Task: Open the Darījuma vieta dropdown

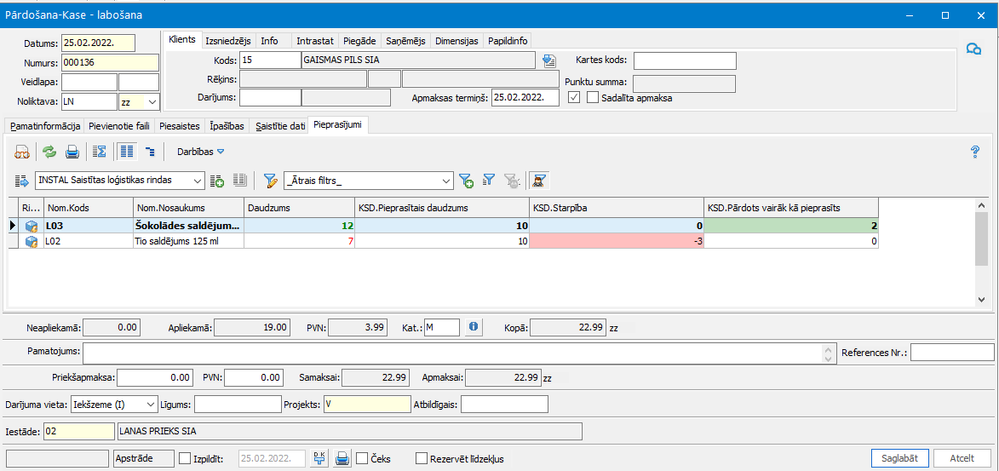Action: coord(151,404)
